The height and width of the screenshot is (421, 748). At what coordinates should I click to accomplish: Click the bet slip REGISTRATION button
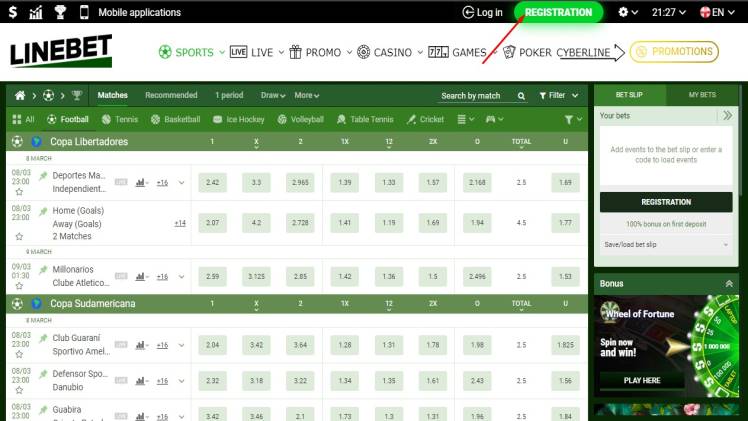[666, 202]
